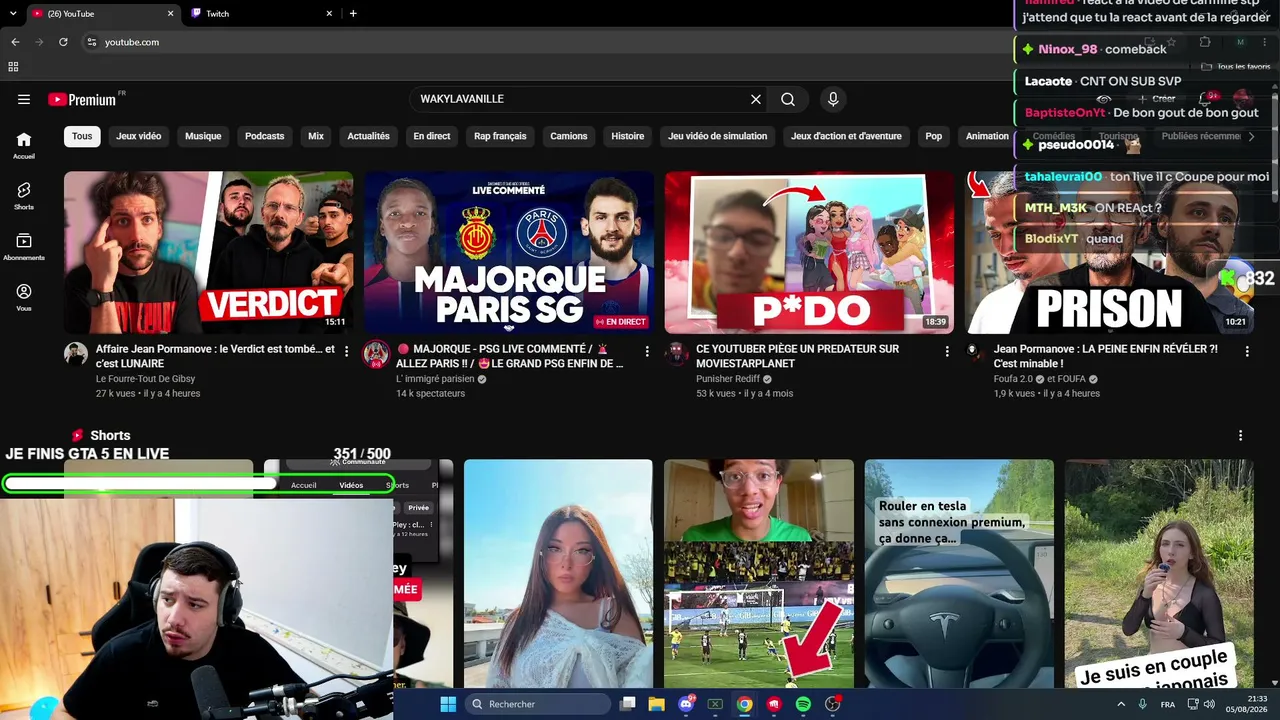Open the Shorts section more-options menu
Viewport: 1280px width, 720px height.
click(1240, 435)
